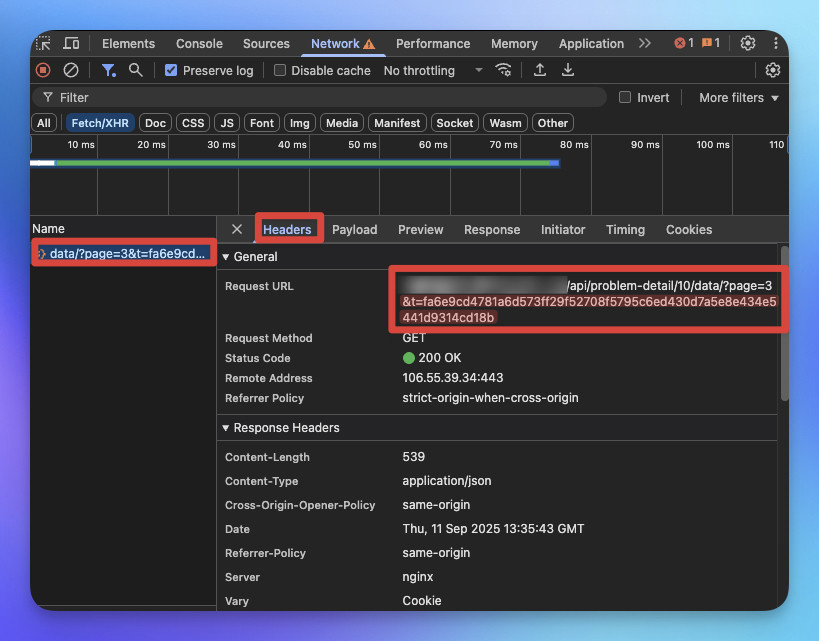Click the nginx server value
The height and width of the screenshot is (641, 819).
(417, 577)
